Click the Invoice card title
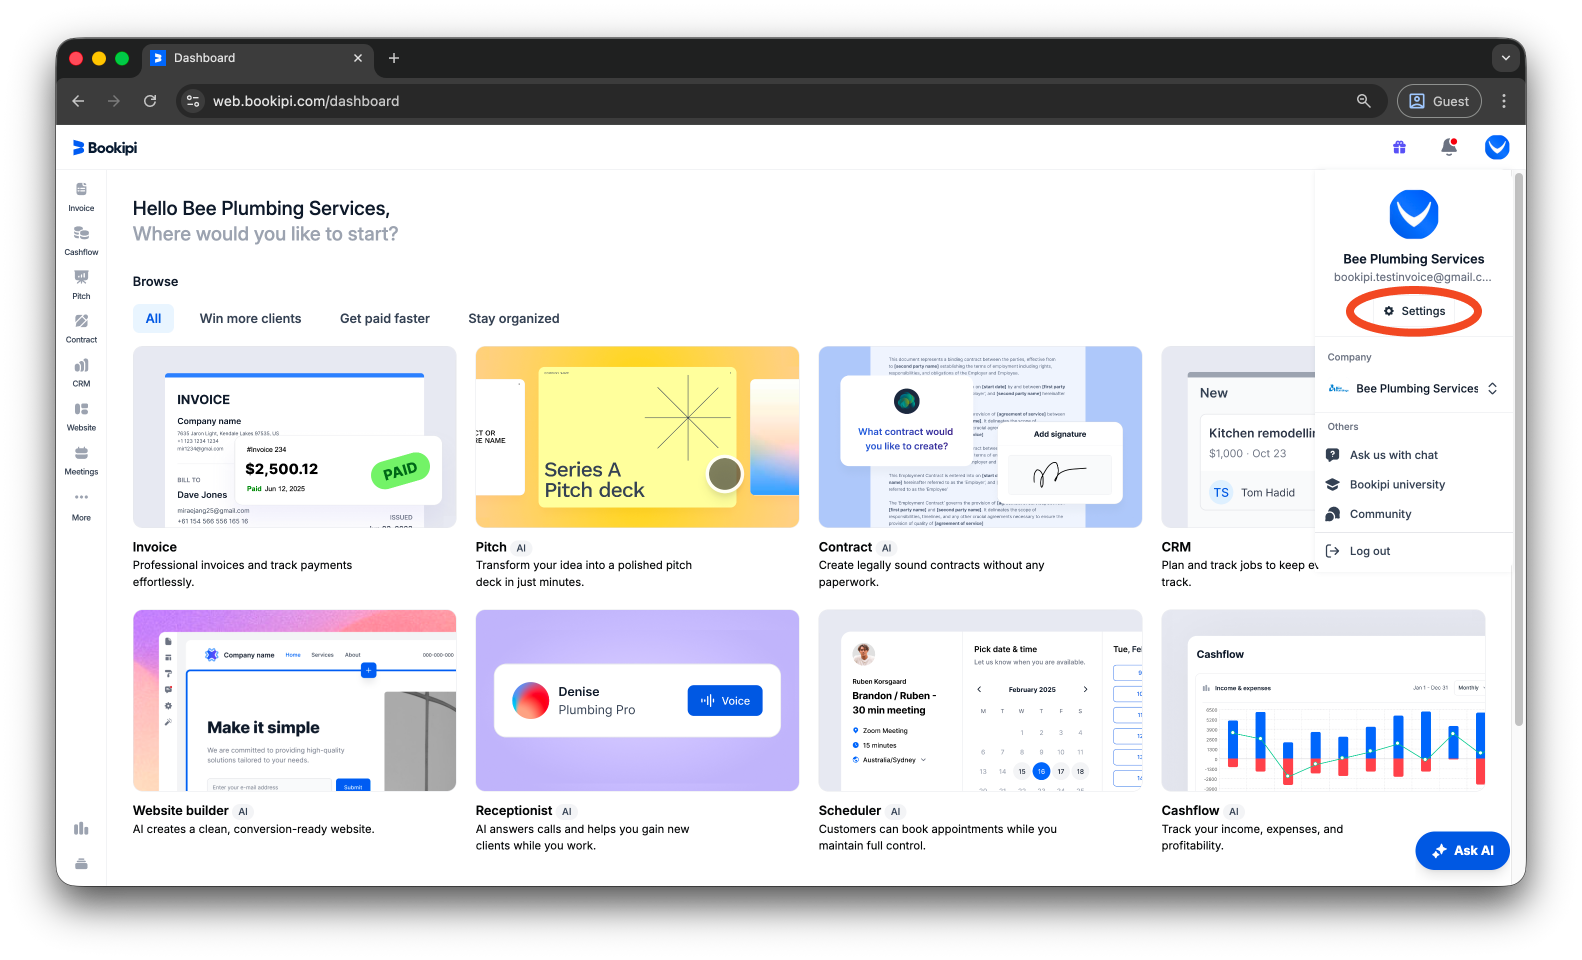Image resolution: width=1582 pixels, height=960 pixels. coord(155,547)
